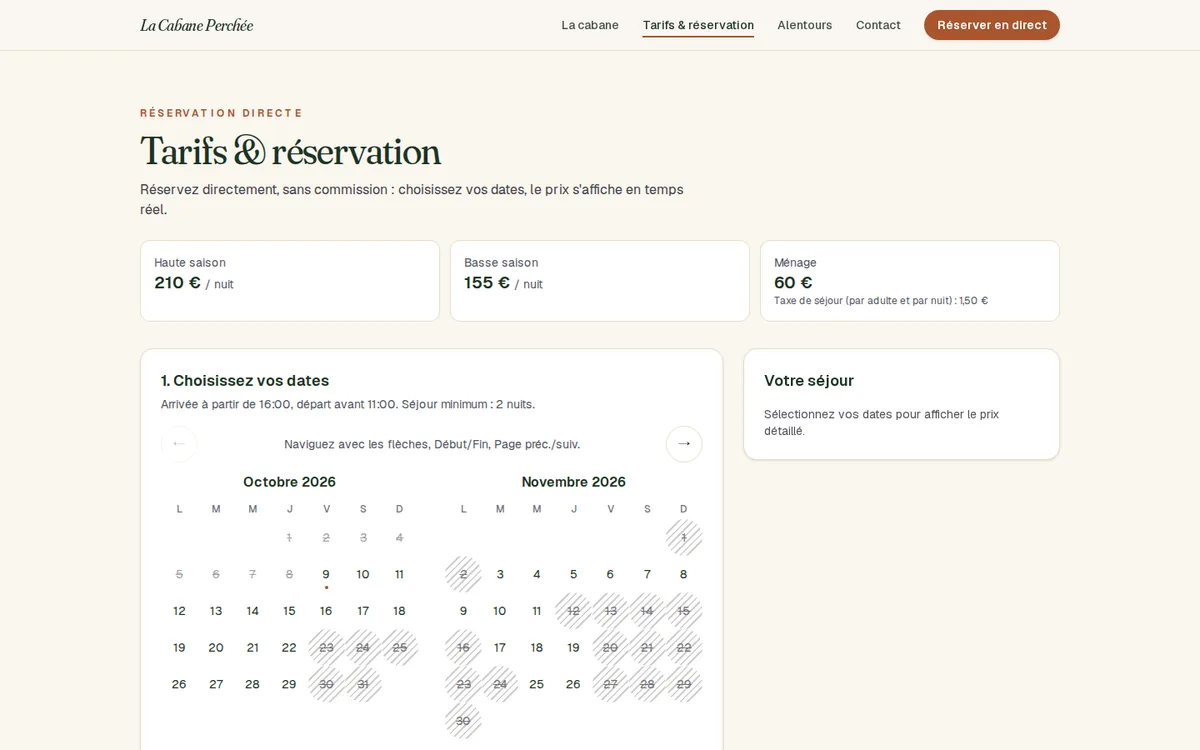Select October 21 date cell
Image resolution: width=1200 pixels, height=750 pixels.
pos(253,648)
